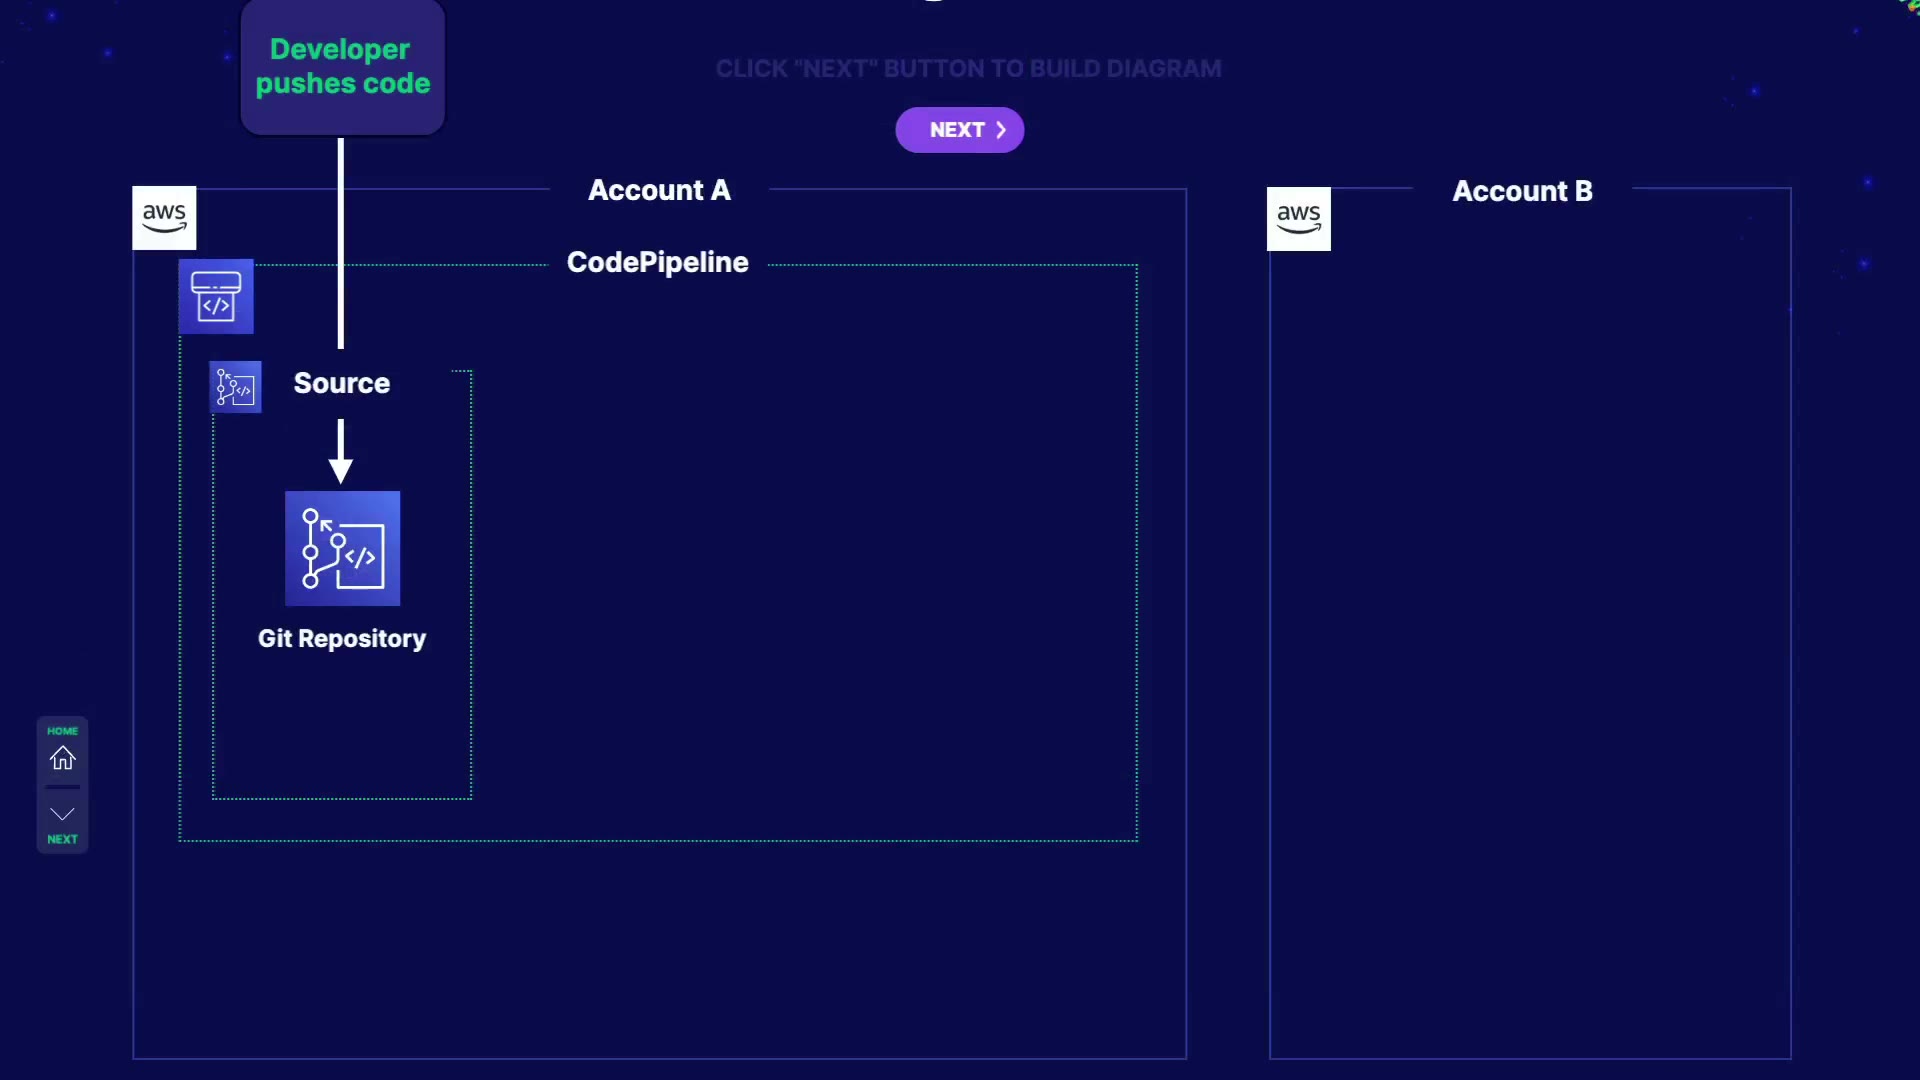Click the Git Repository text label

coord(342,639)
